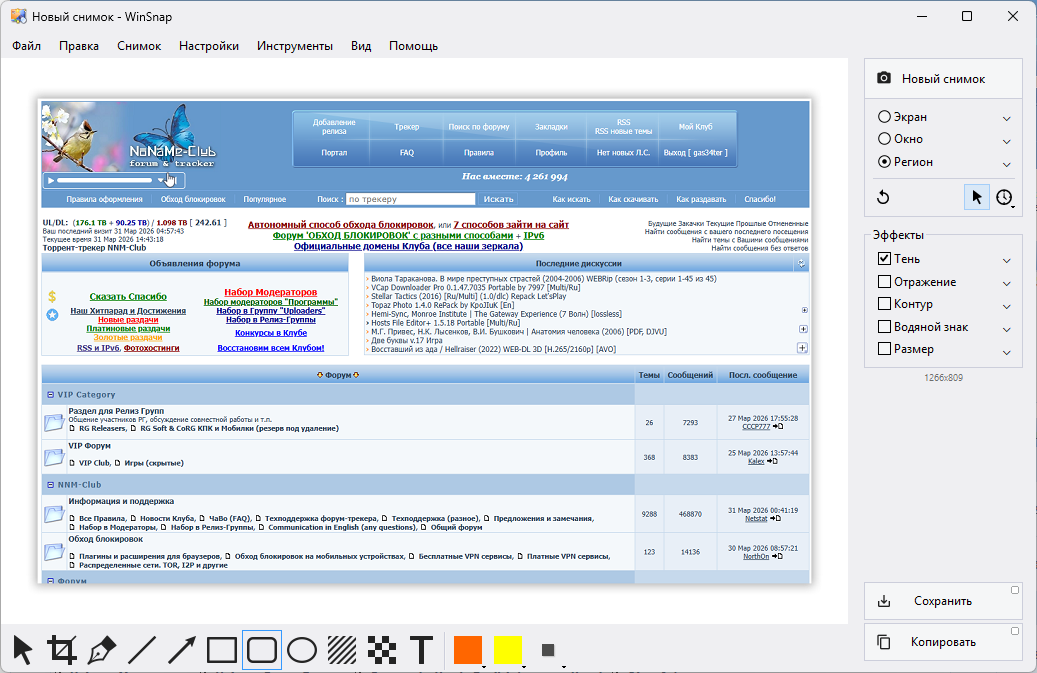This screenshot has height=673, width=1037.
Task: Select the Pixelate blur tool
Action: [x=382, y=650]
